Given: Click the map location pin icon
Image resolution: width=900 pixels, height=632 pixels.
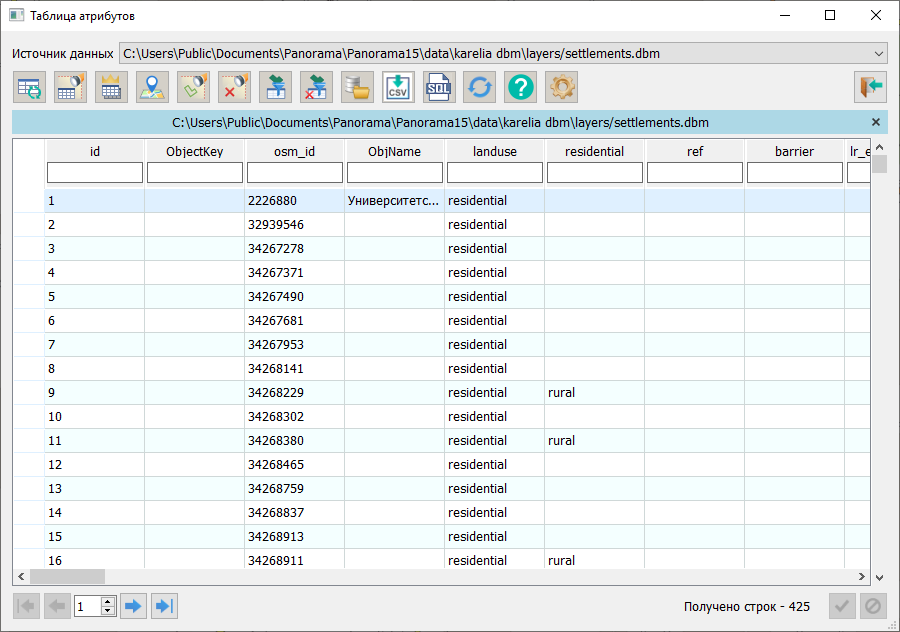Looking at the screenshot, I should 152,88.
